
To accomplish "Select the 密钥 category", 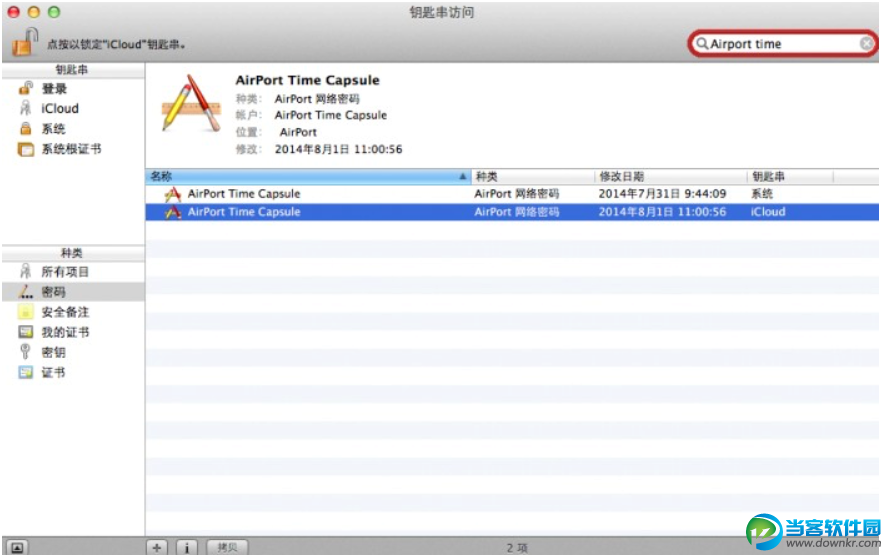I will point(53,352).
